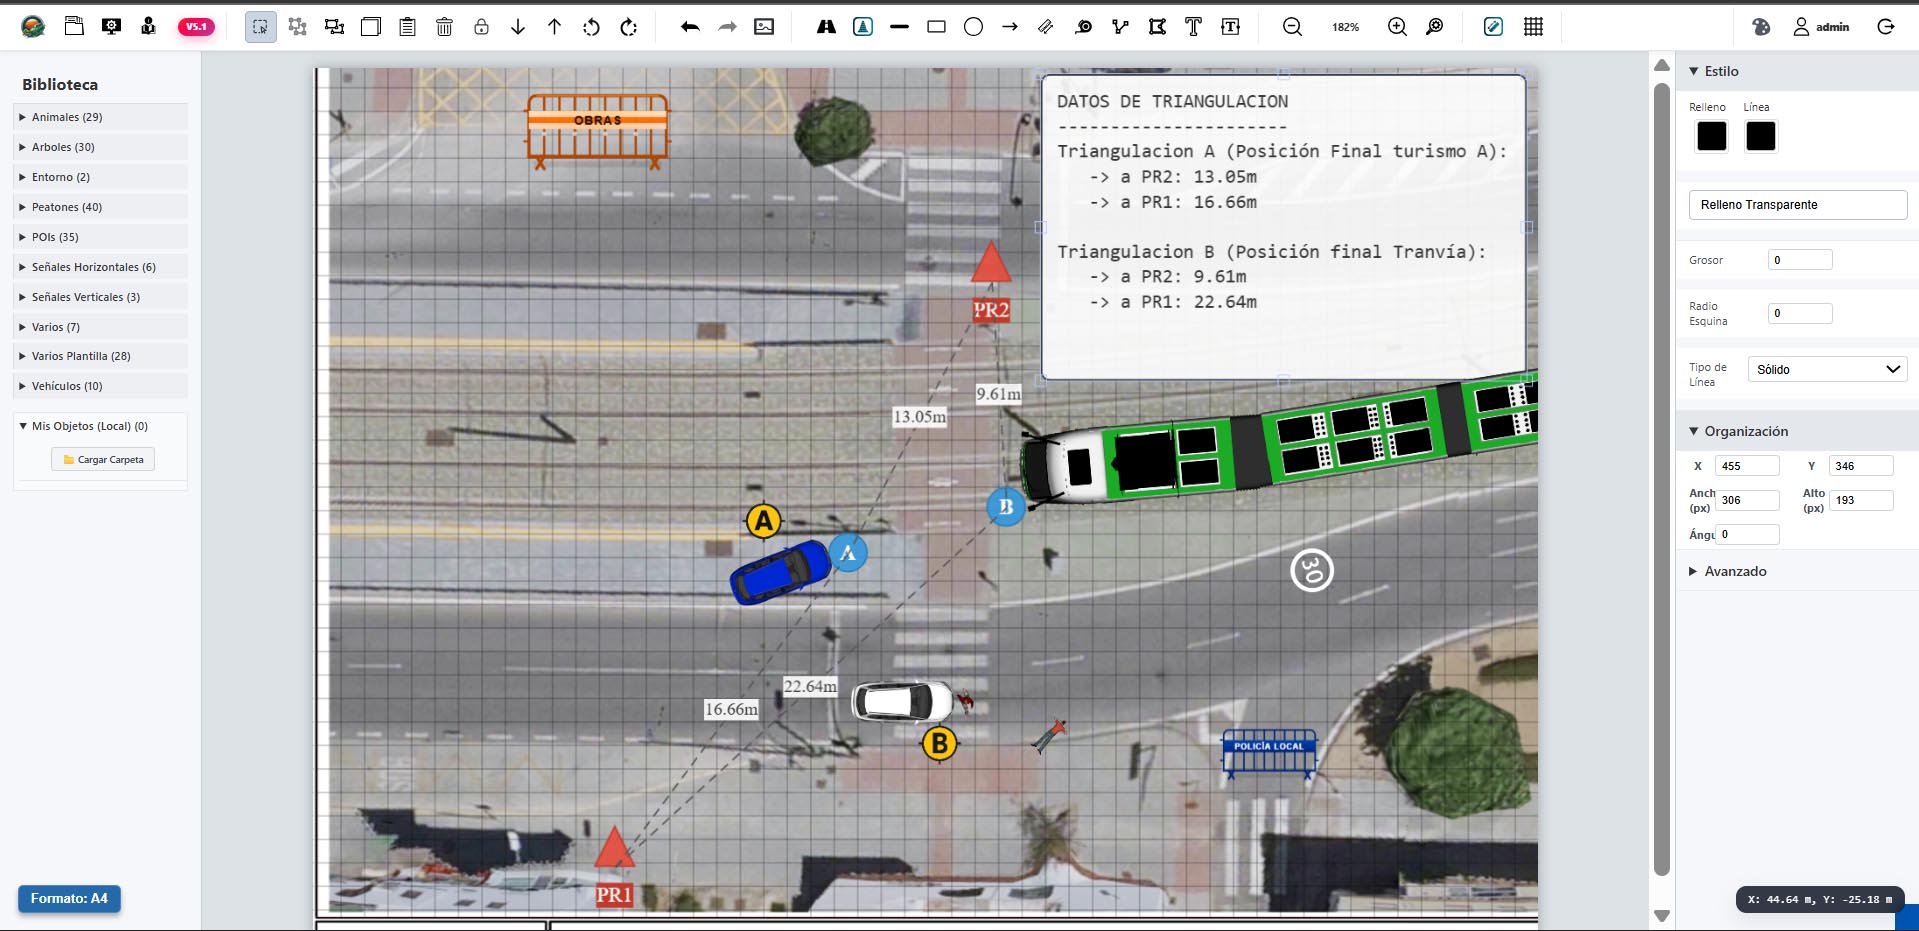Toggle the grid display icon
This screenshot has width=1919, height=931.
1533,27
